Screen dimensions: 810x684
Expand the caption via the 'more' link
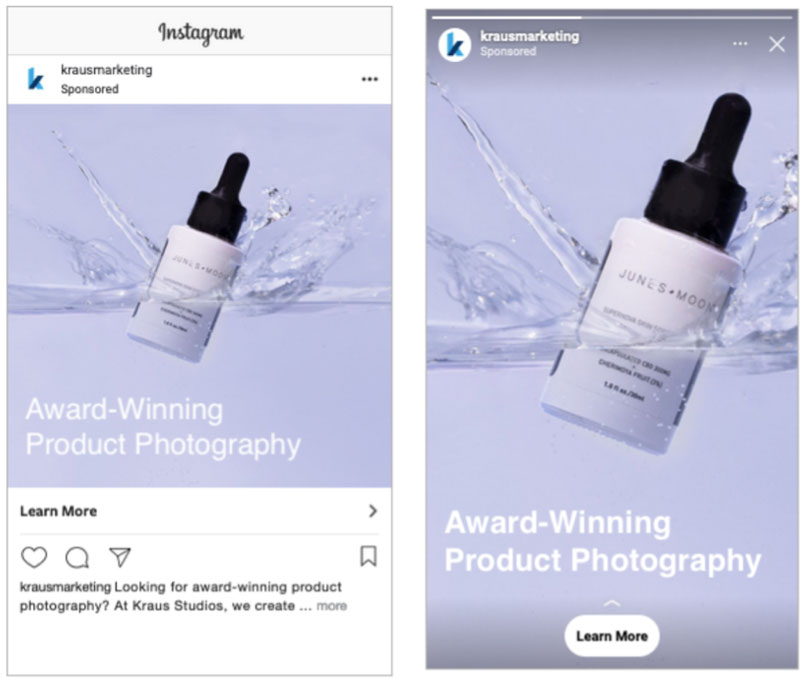click(x=331, y=605)
